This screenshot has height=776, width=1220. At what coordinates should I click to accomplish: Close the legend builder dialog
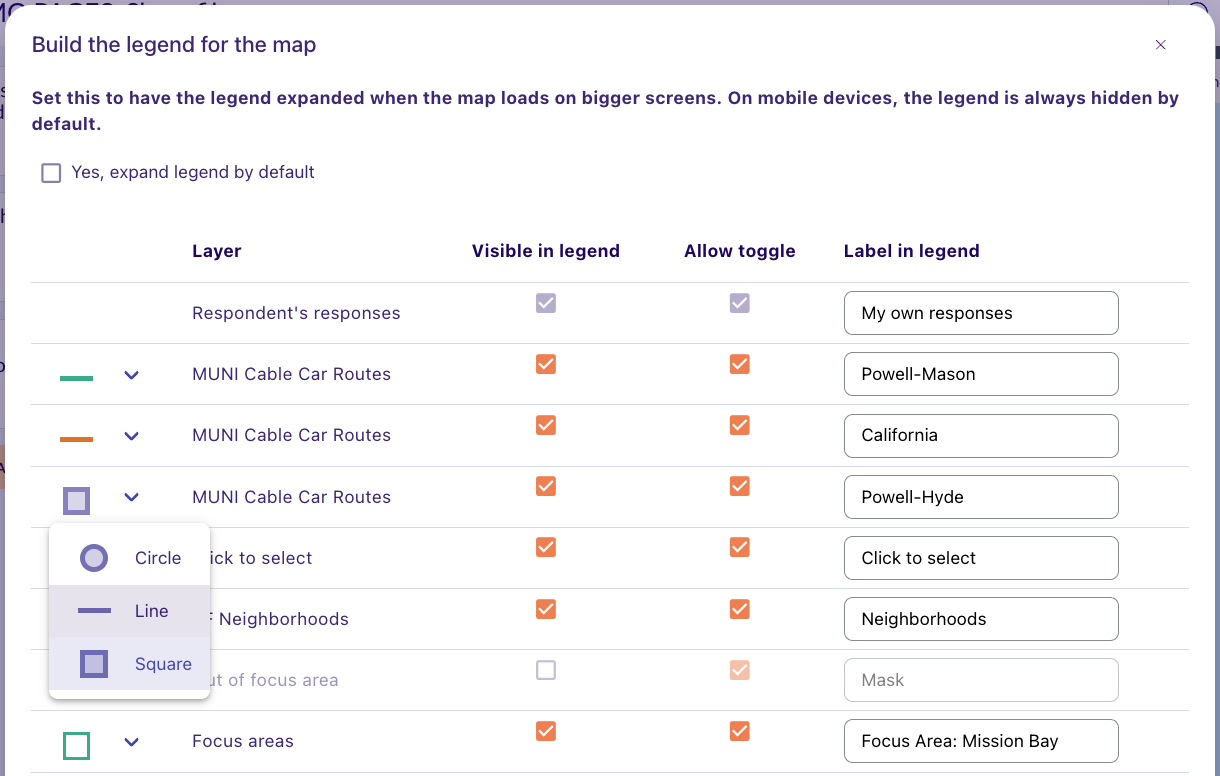point(1161,45)
